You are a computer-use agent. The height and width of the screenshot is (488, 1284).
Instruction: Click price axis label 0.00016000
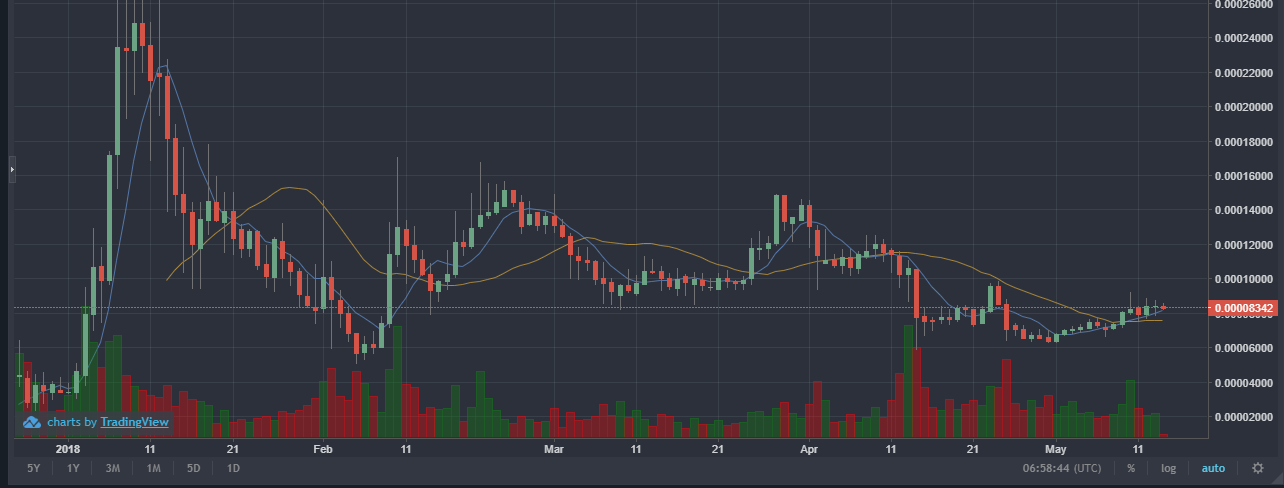pos(1242,175)
